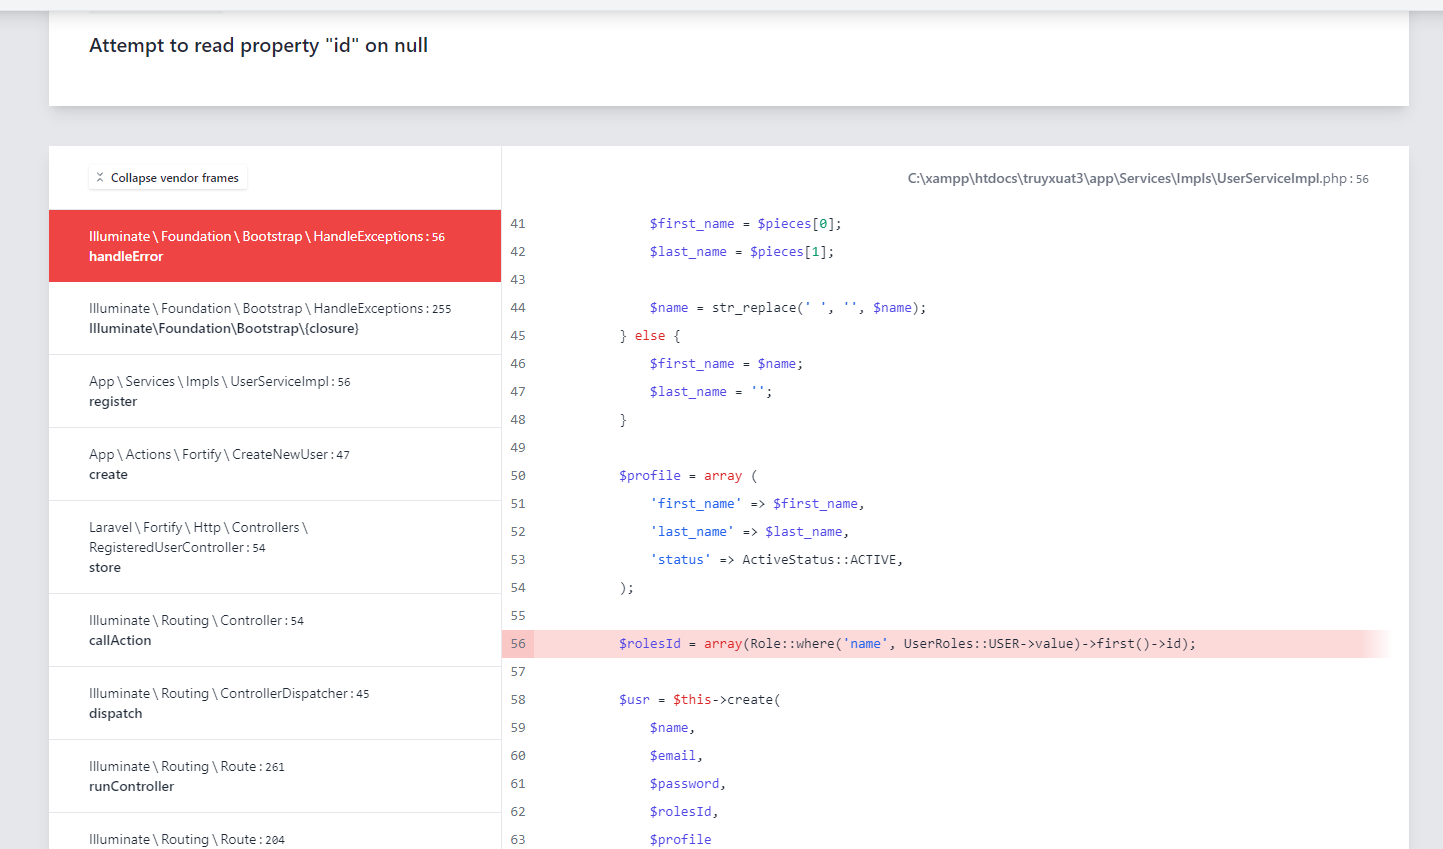Screen dimensions: 1443x849
Task: Select the highlighted line 56 of code
Action: pyautogui.click(x=900, y=643)
